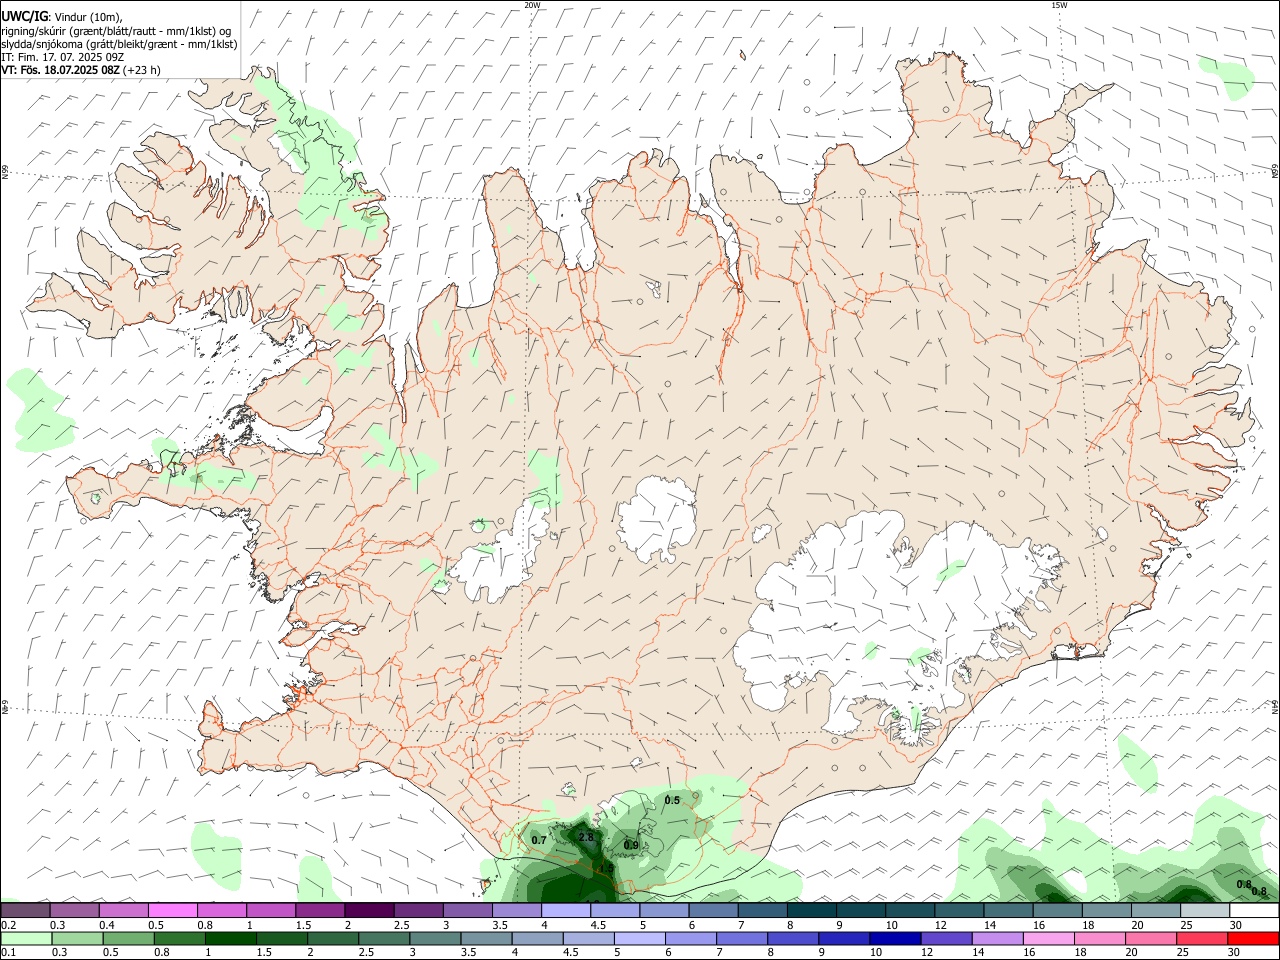Pick the 0.5 medium green swatch in lower legend
This screenshot has width=1280, height=960.
click(128, 938)
